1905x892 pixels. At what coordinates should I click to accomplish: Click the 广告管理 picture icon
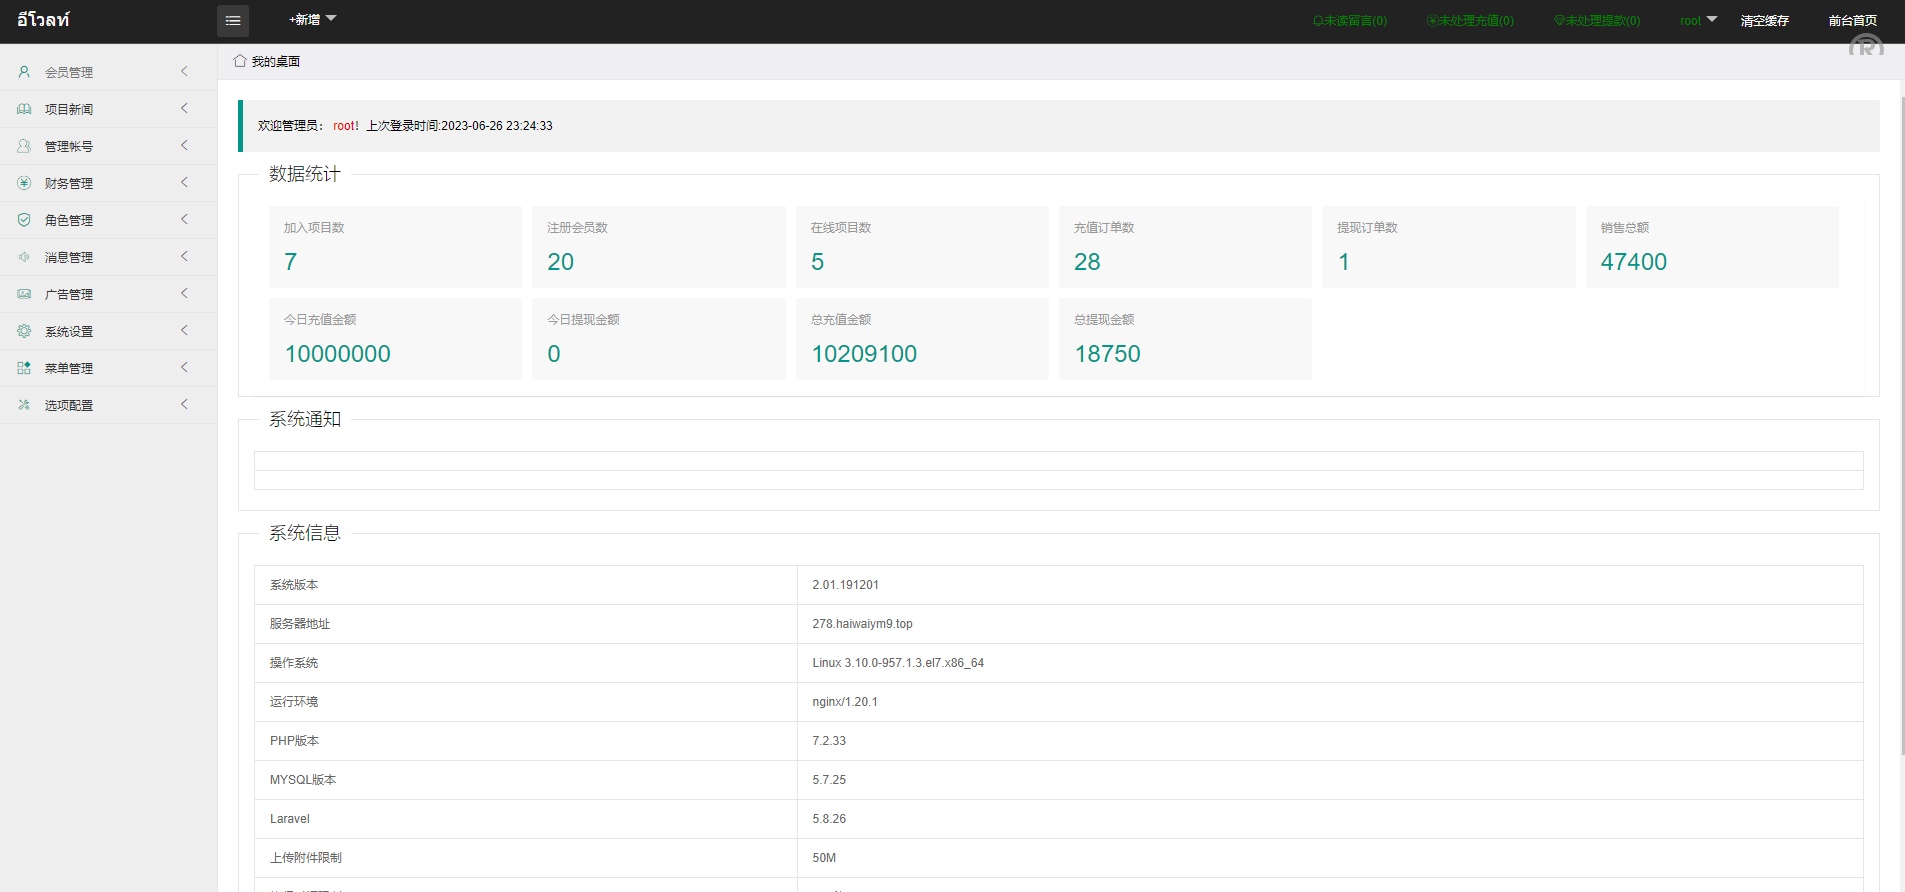tap(24, 294)
